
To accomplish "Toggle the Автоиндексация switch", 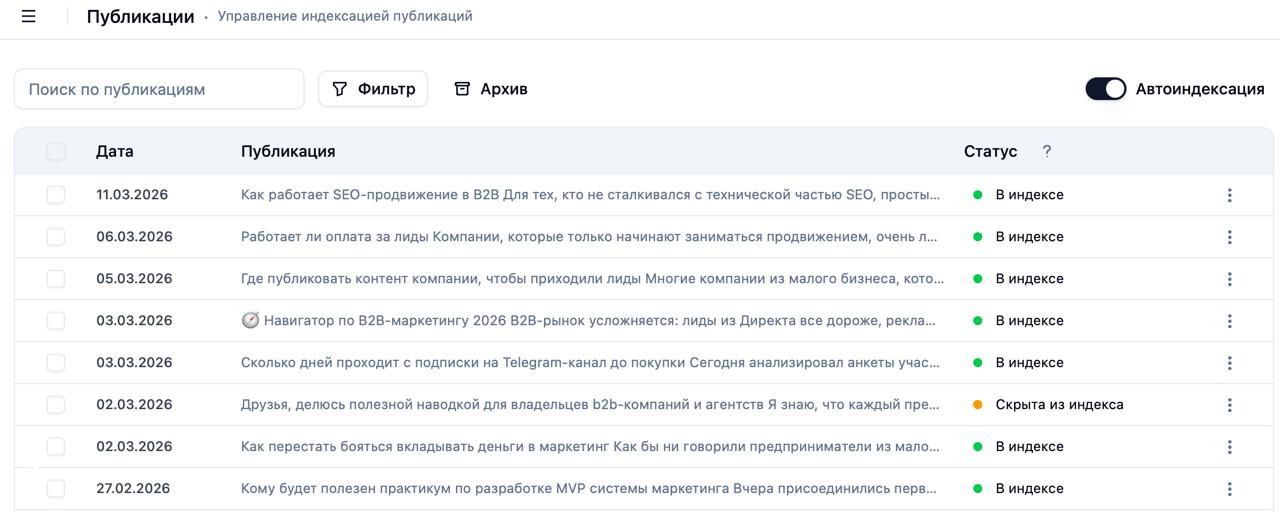I will point(1105,89).
